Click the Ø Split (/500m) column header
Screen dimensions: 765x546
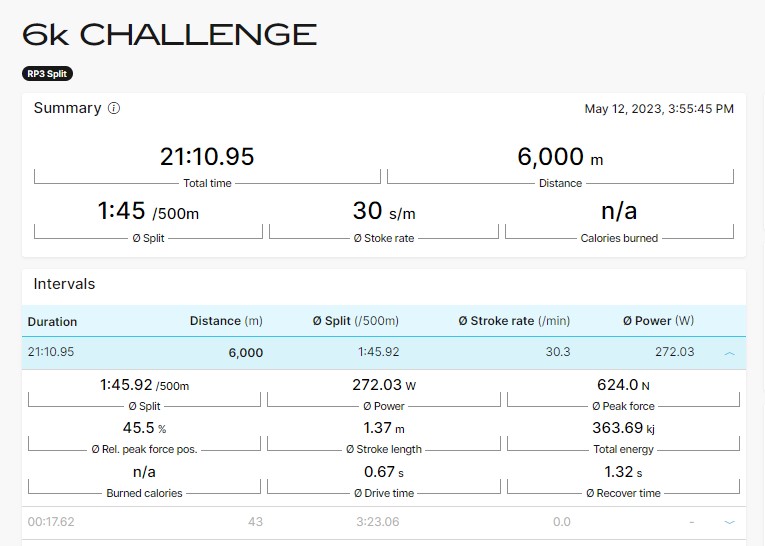[x=356, y=321]
